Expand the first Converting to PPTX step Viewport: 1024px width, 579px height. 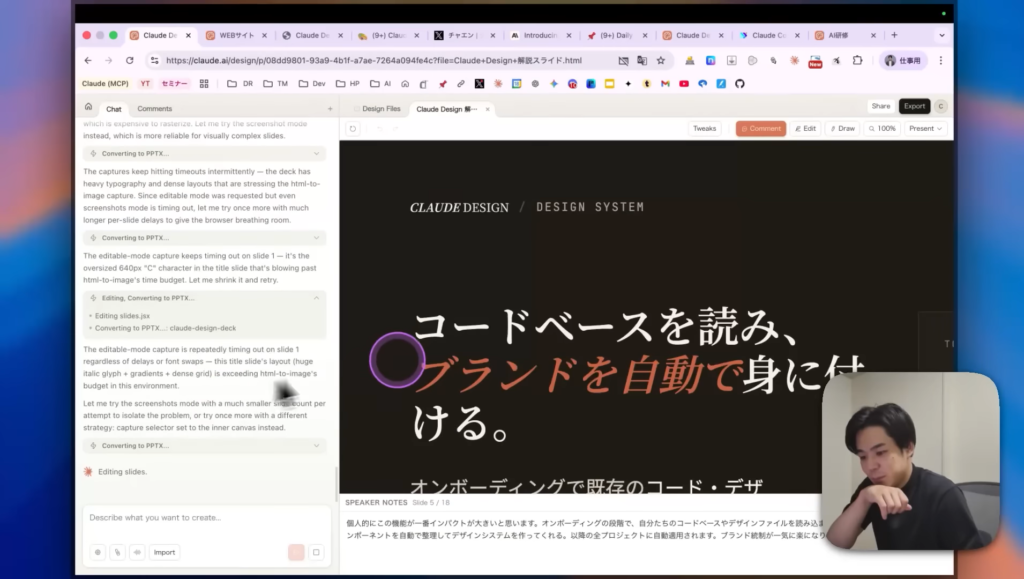tap(205, 154)
